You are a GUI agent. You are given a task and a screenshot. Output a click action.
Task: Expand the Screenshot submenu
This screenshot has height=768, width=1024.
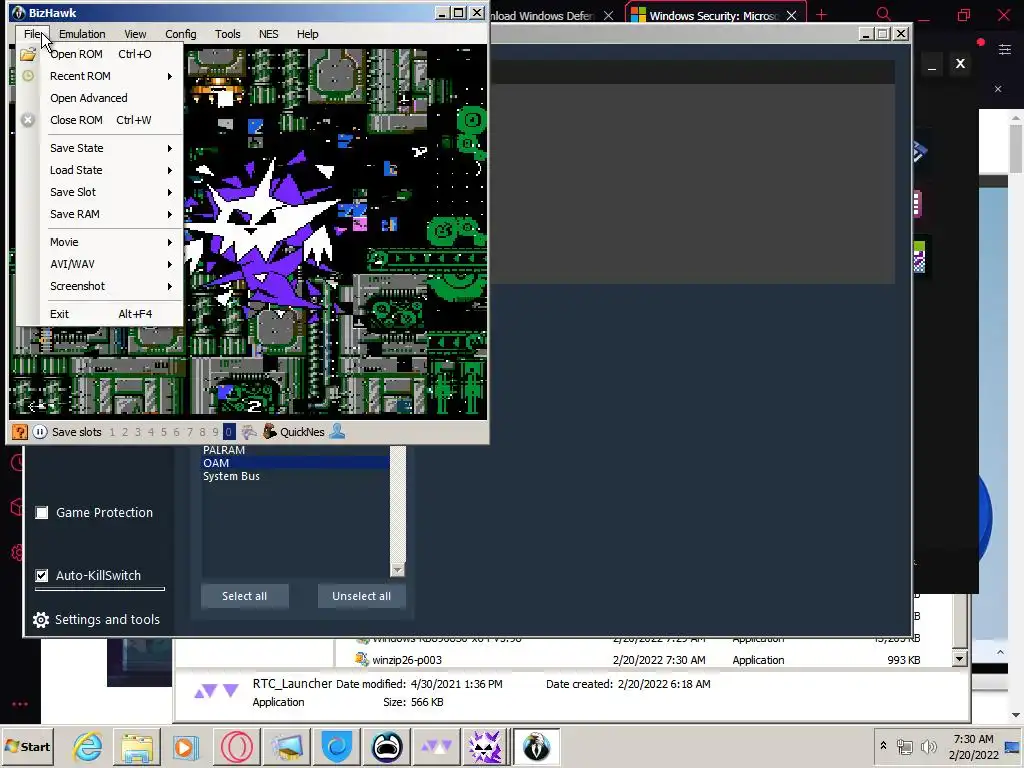(x=99, y=286)
